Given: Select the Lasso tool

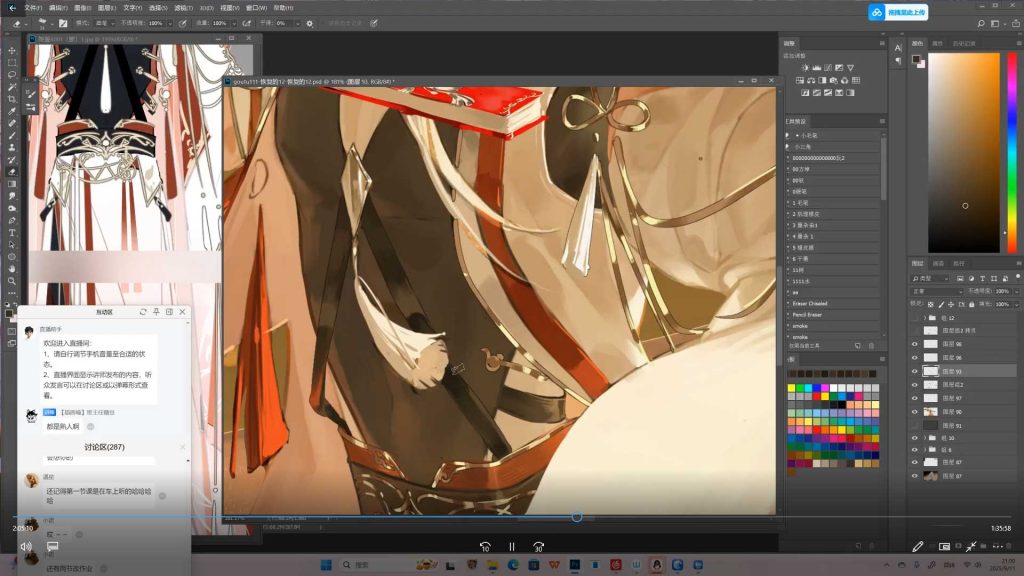Looking at the screenshot, I should click(x=12, y=74).
